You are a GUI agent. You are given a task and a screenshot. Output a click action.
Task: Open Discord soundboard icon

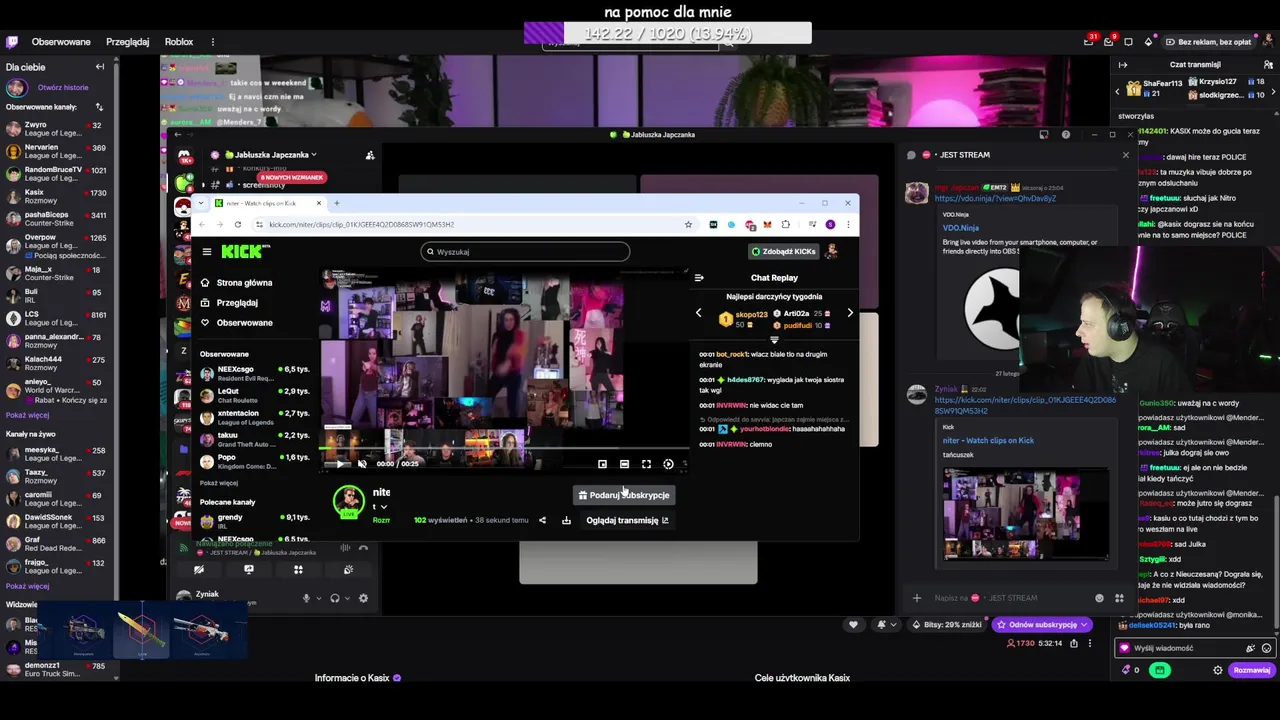coord(348,569)
